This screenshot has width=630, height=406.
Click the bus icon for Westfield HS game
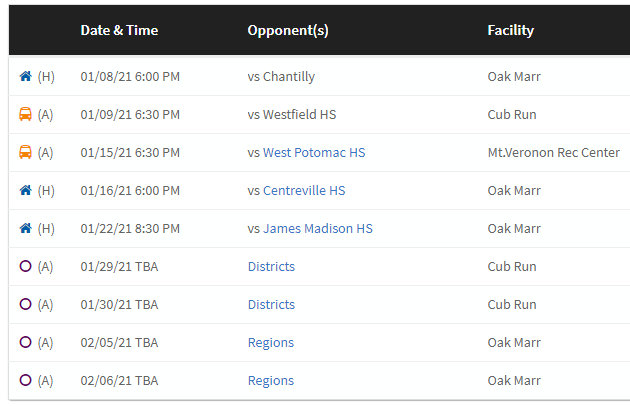click(x=25, y=114)
